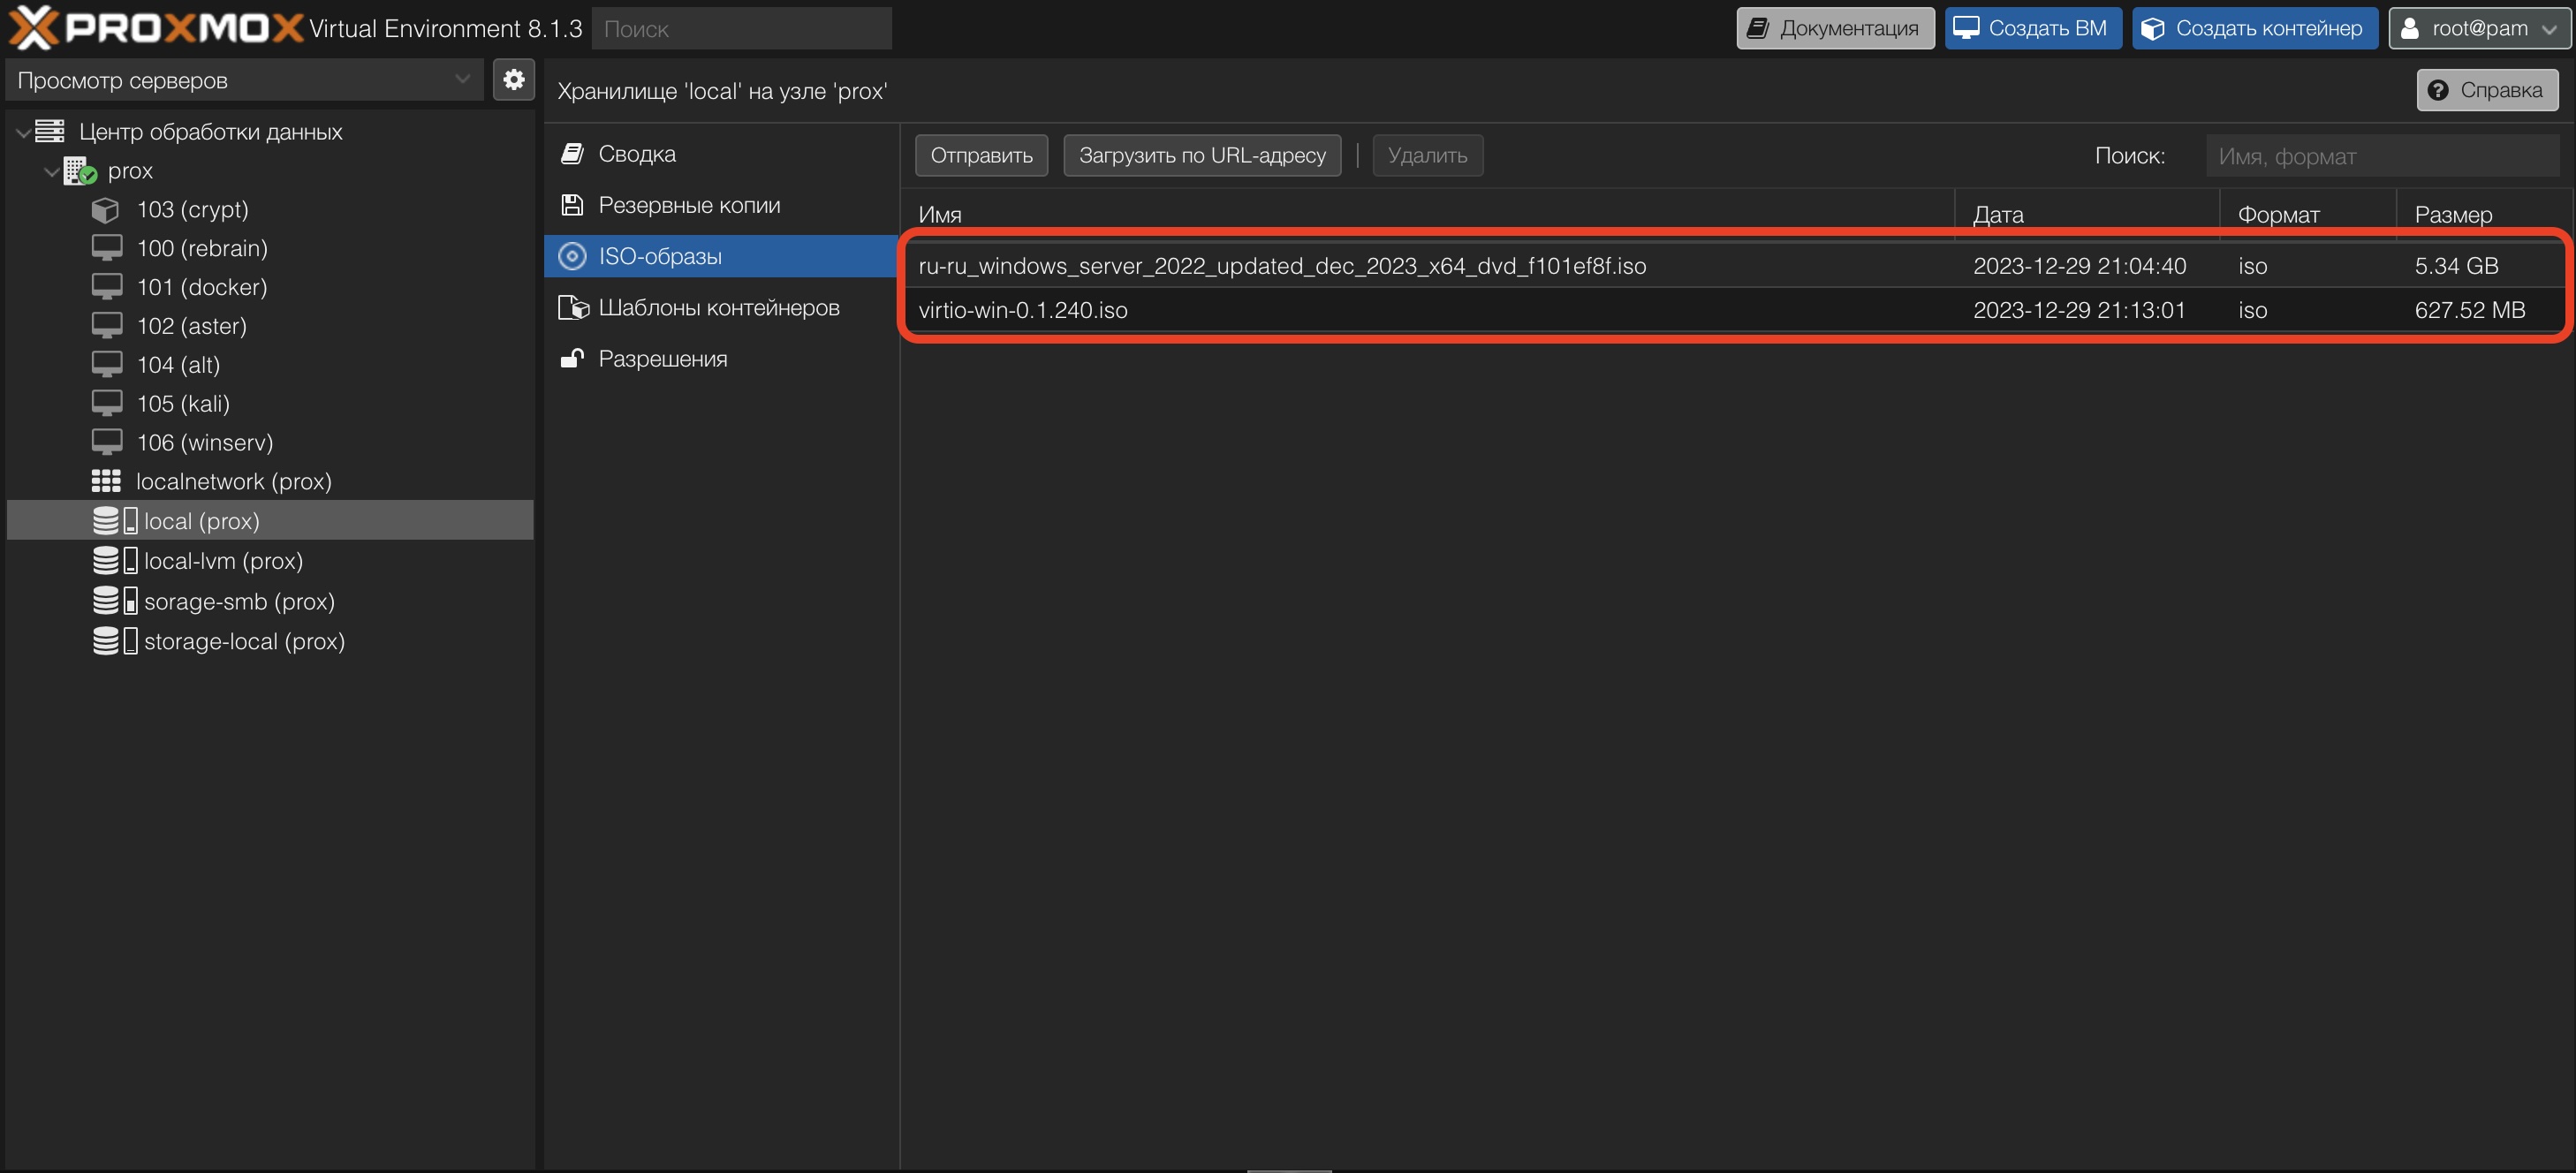
Task: Click the container cube icon for 103 (crypt)
Action: tap(105, 210)
